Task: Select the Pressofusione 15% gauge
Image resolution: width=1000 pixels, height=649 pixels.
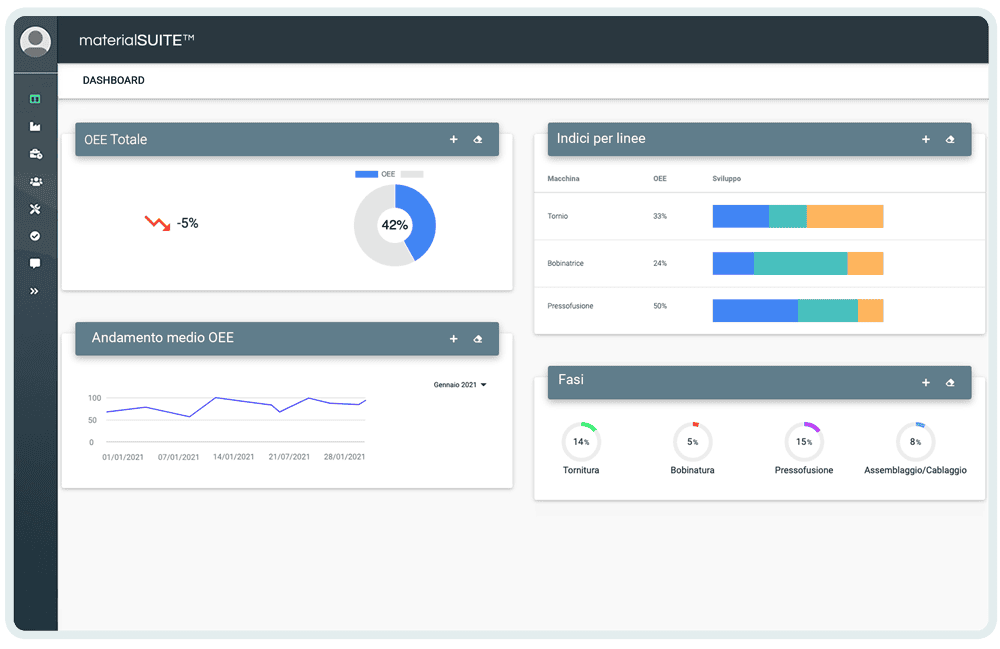Action: (x=804, y=441)
